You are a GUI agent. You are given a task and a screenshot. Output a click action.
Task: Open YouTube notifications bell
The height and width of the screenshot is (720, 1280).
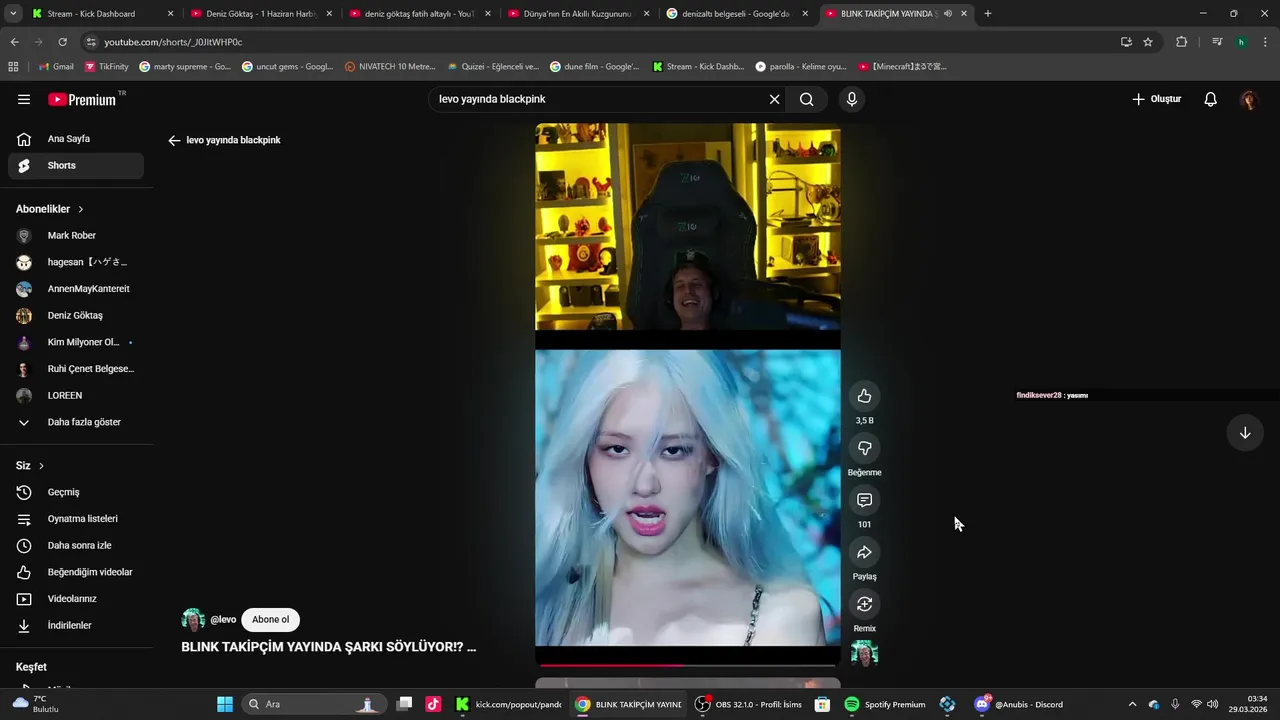point(1210,99)
